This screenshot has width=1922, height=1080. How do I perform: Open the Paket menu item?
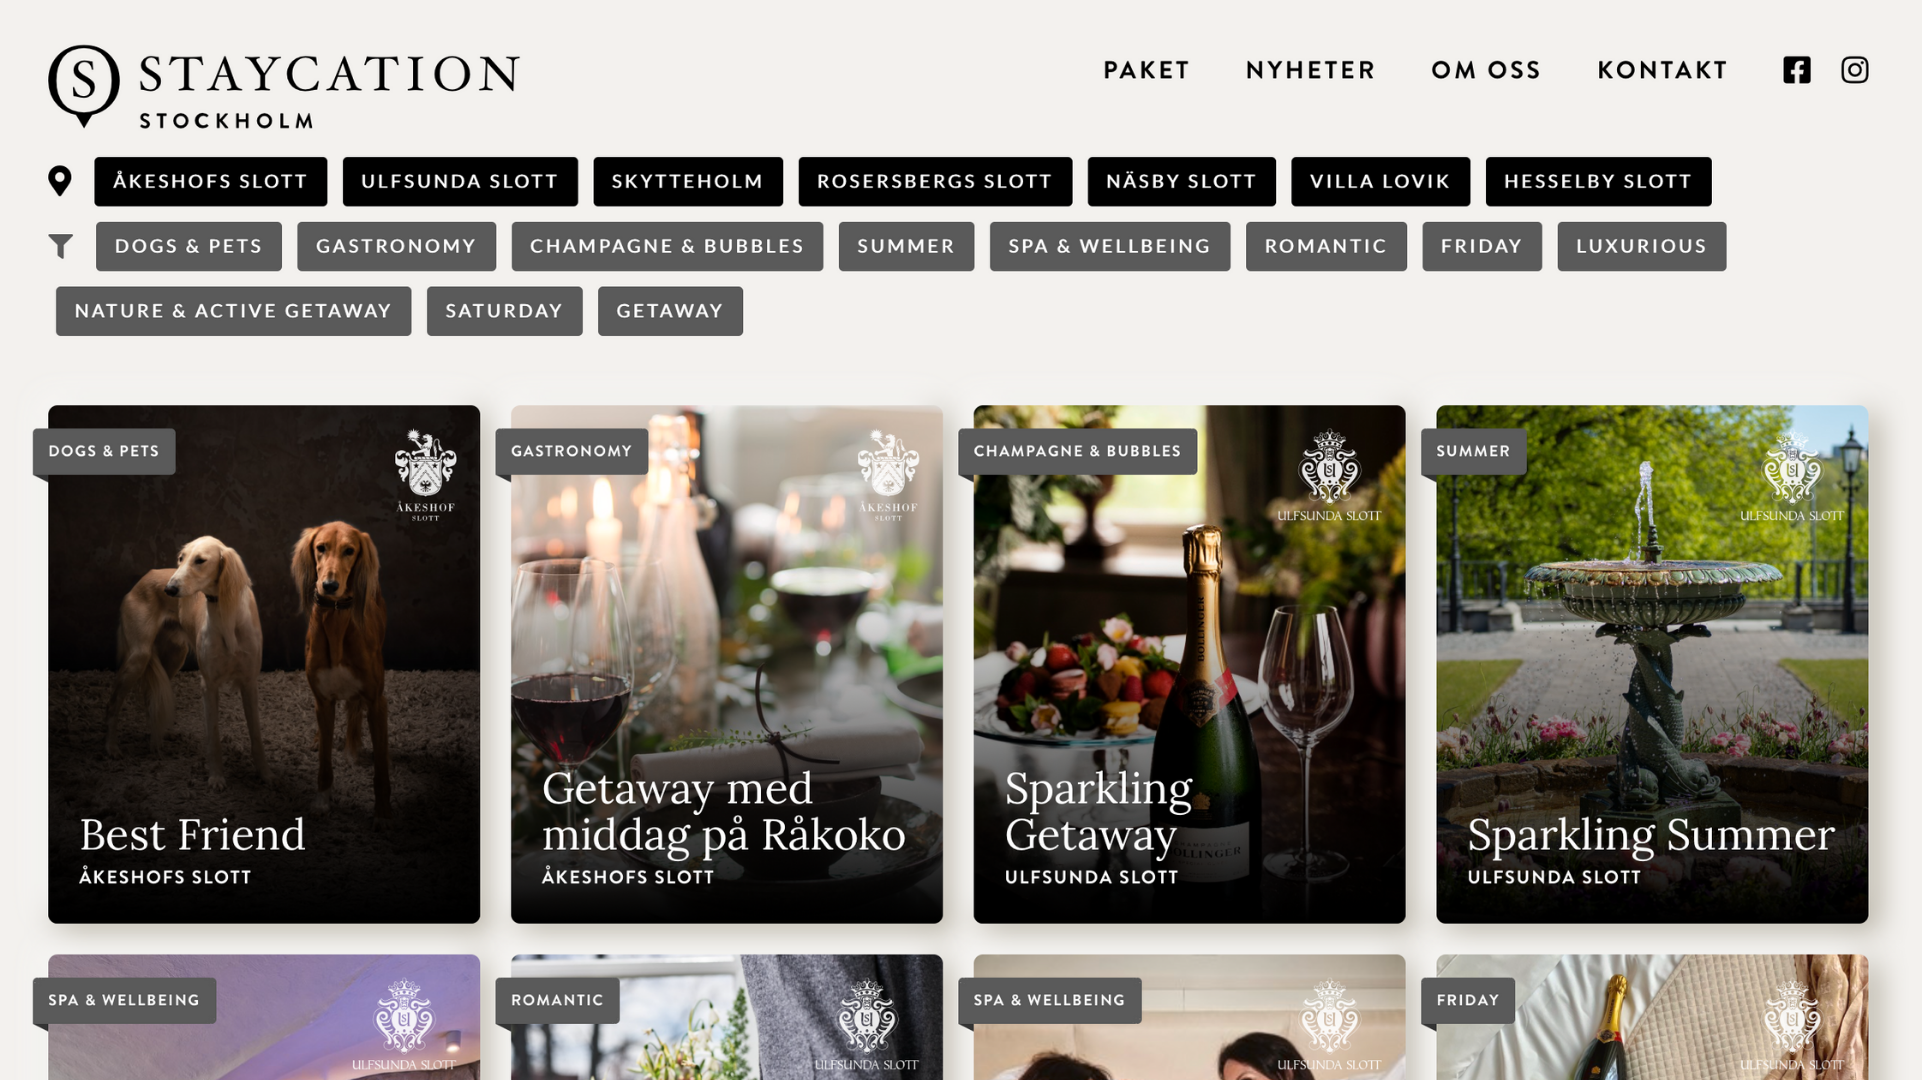1147,70
